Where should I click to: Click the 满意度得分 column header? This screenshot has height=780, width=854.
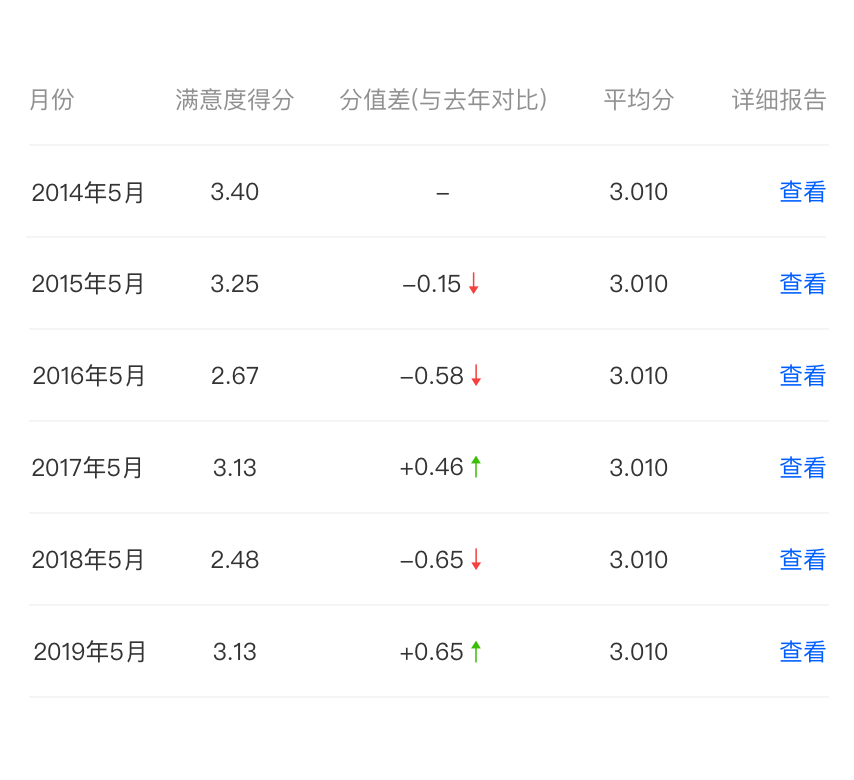pyautogui.click(x=234, y=100)
